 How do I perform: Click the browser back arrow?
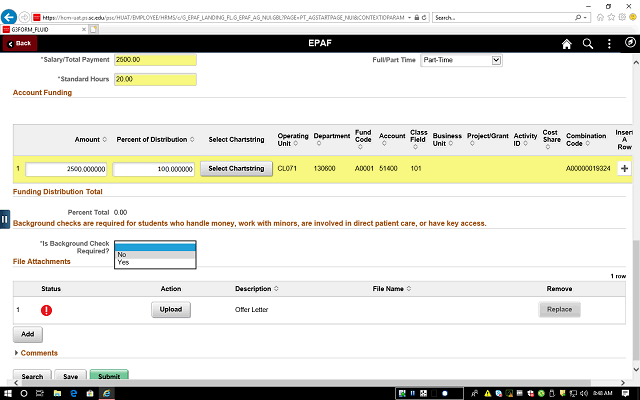coord(9,17)
